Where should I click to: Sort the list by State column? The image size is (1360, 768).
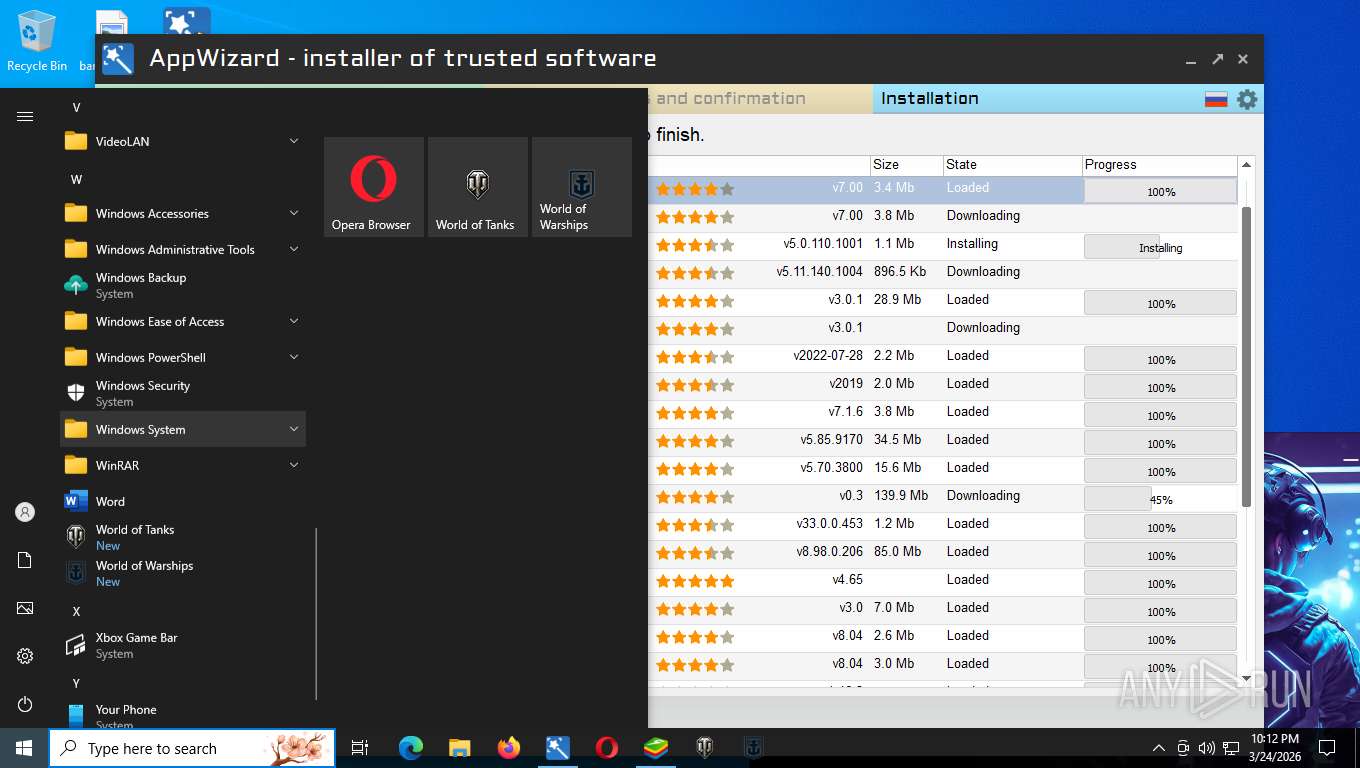coord(1012,165)
